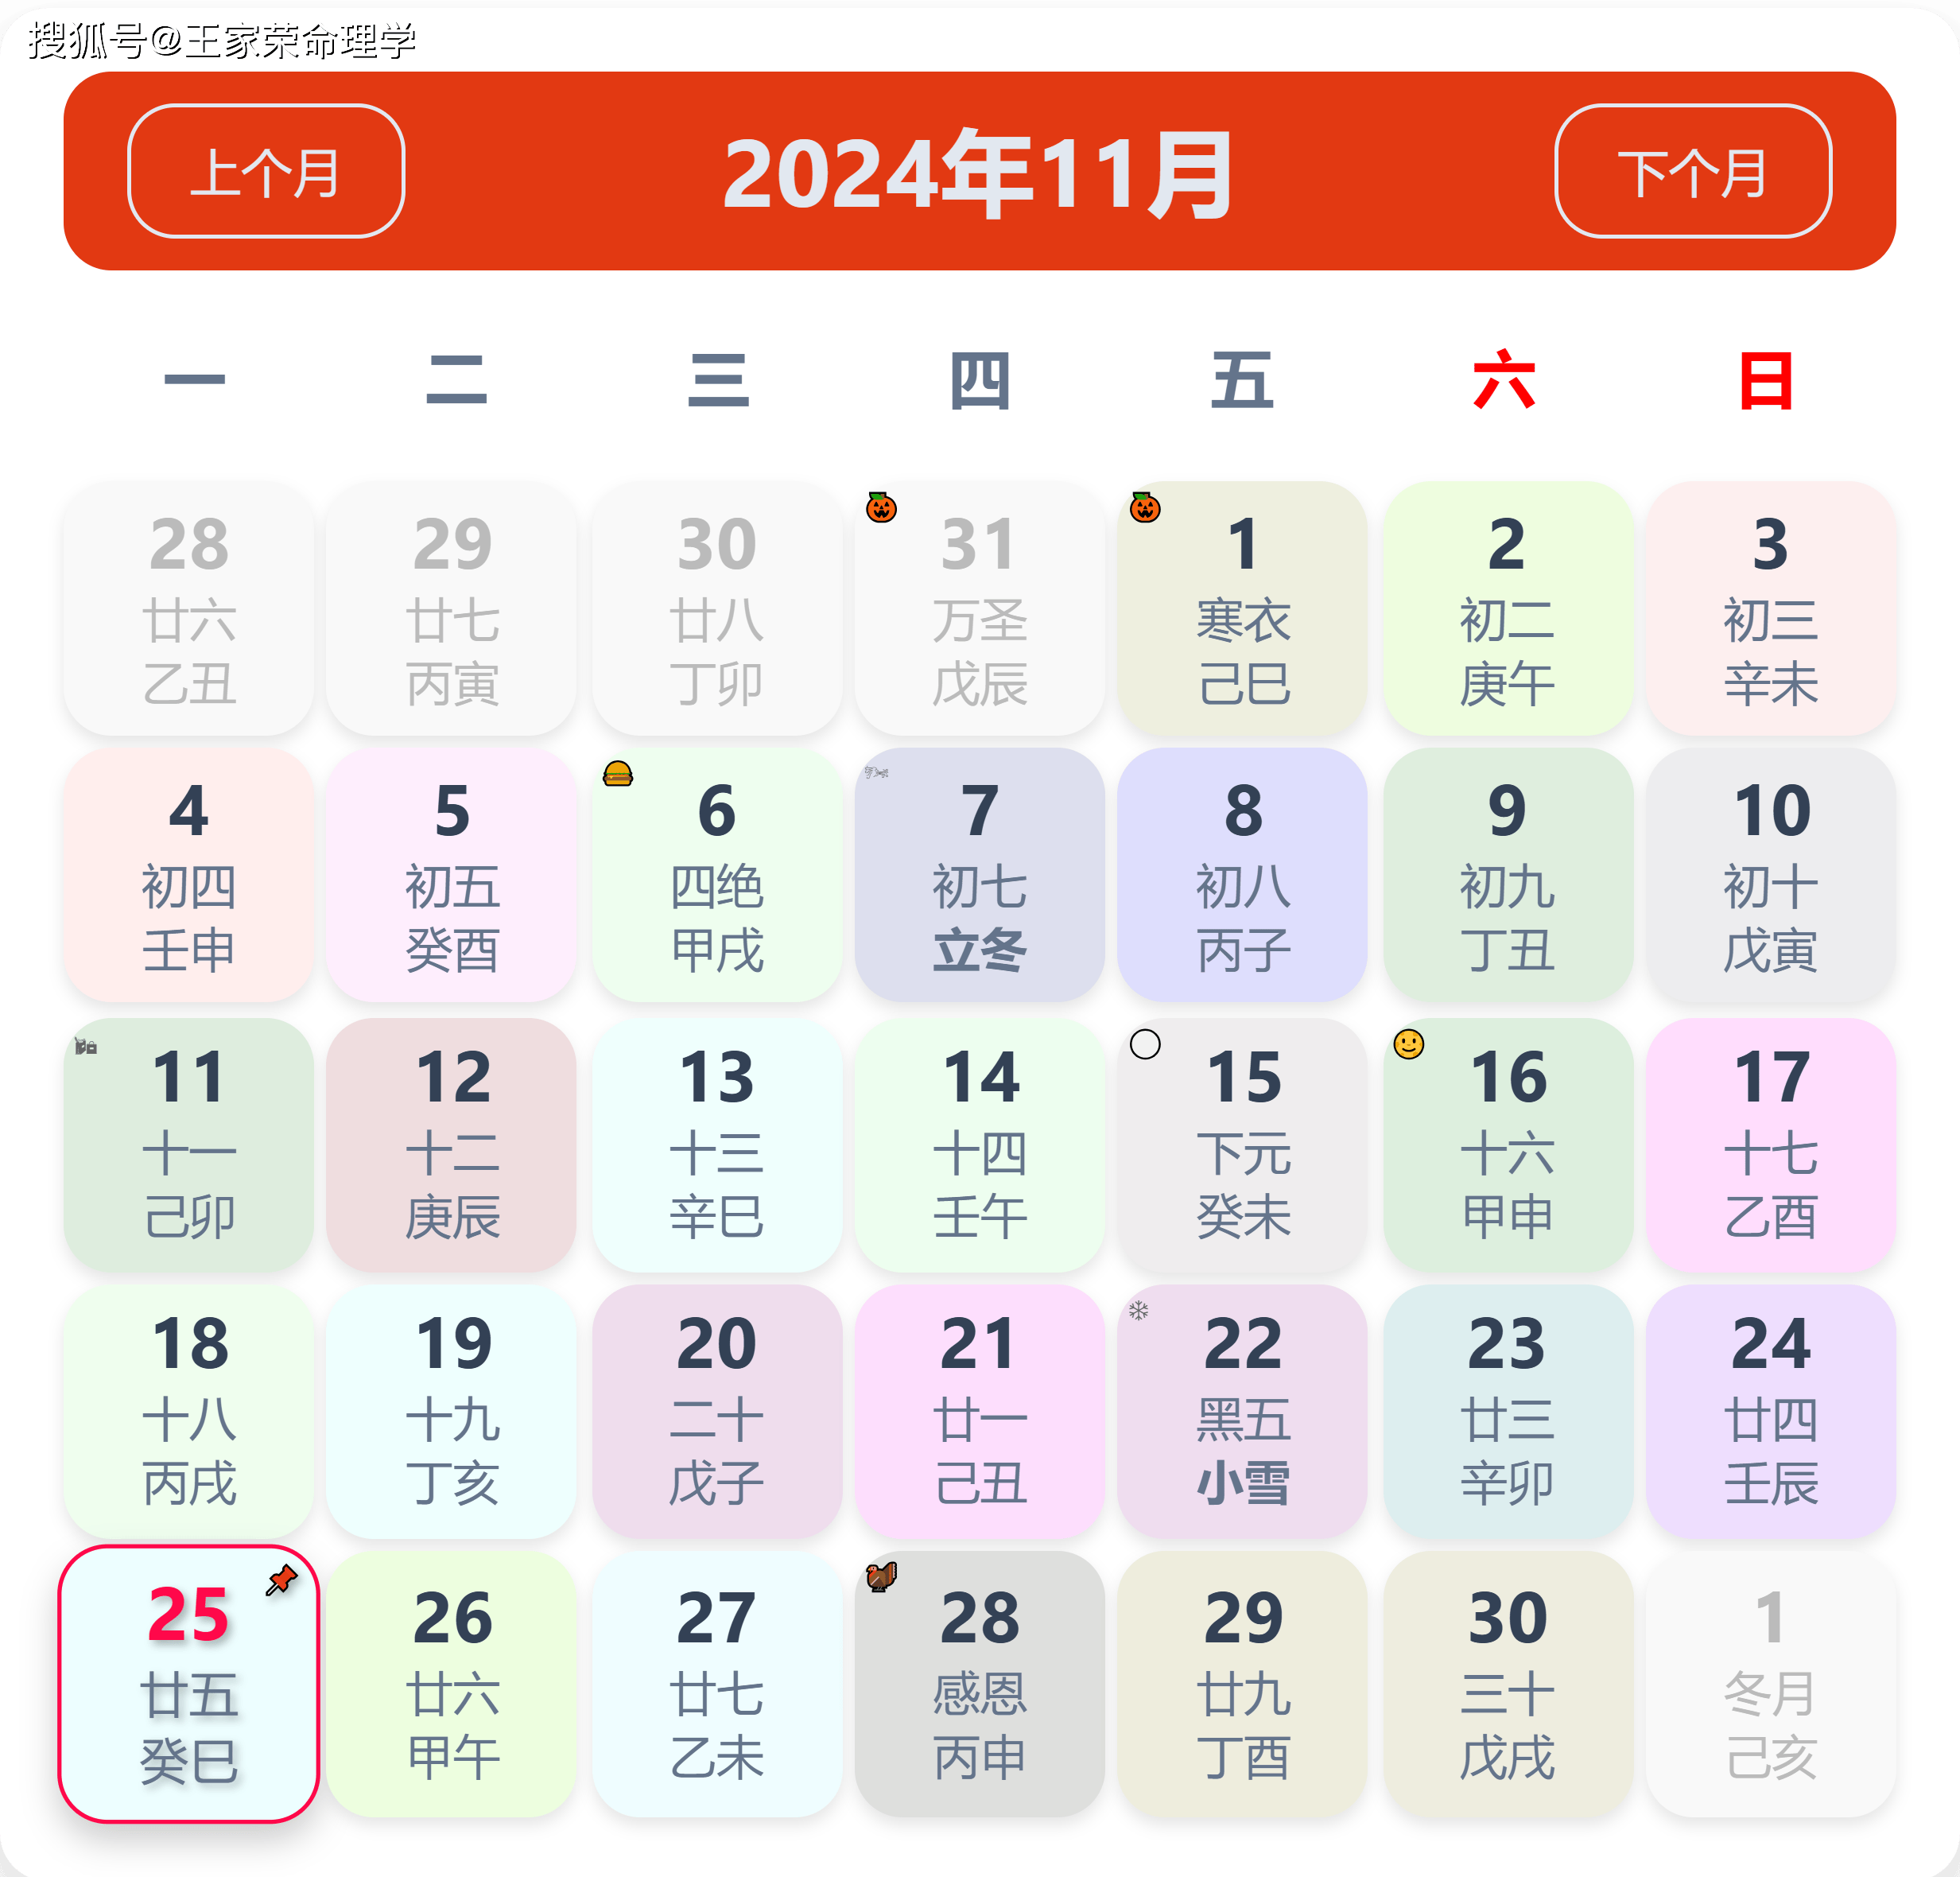Click the Wednesday header 三
The height and width of the screenshot is (1877, 1960).
(x=718, y=380)
